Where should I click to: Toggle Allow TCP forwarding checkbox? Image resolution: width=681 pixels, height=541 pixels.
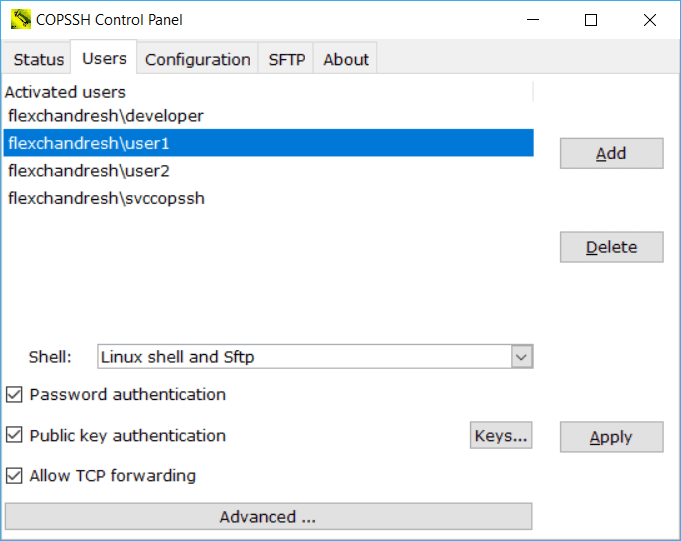(14, 476)
